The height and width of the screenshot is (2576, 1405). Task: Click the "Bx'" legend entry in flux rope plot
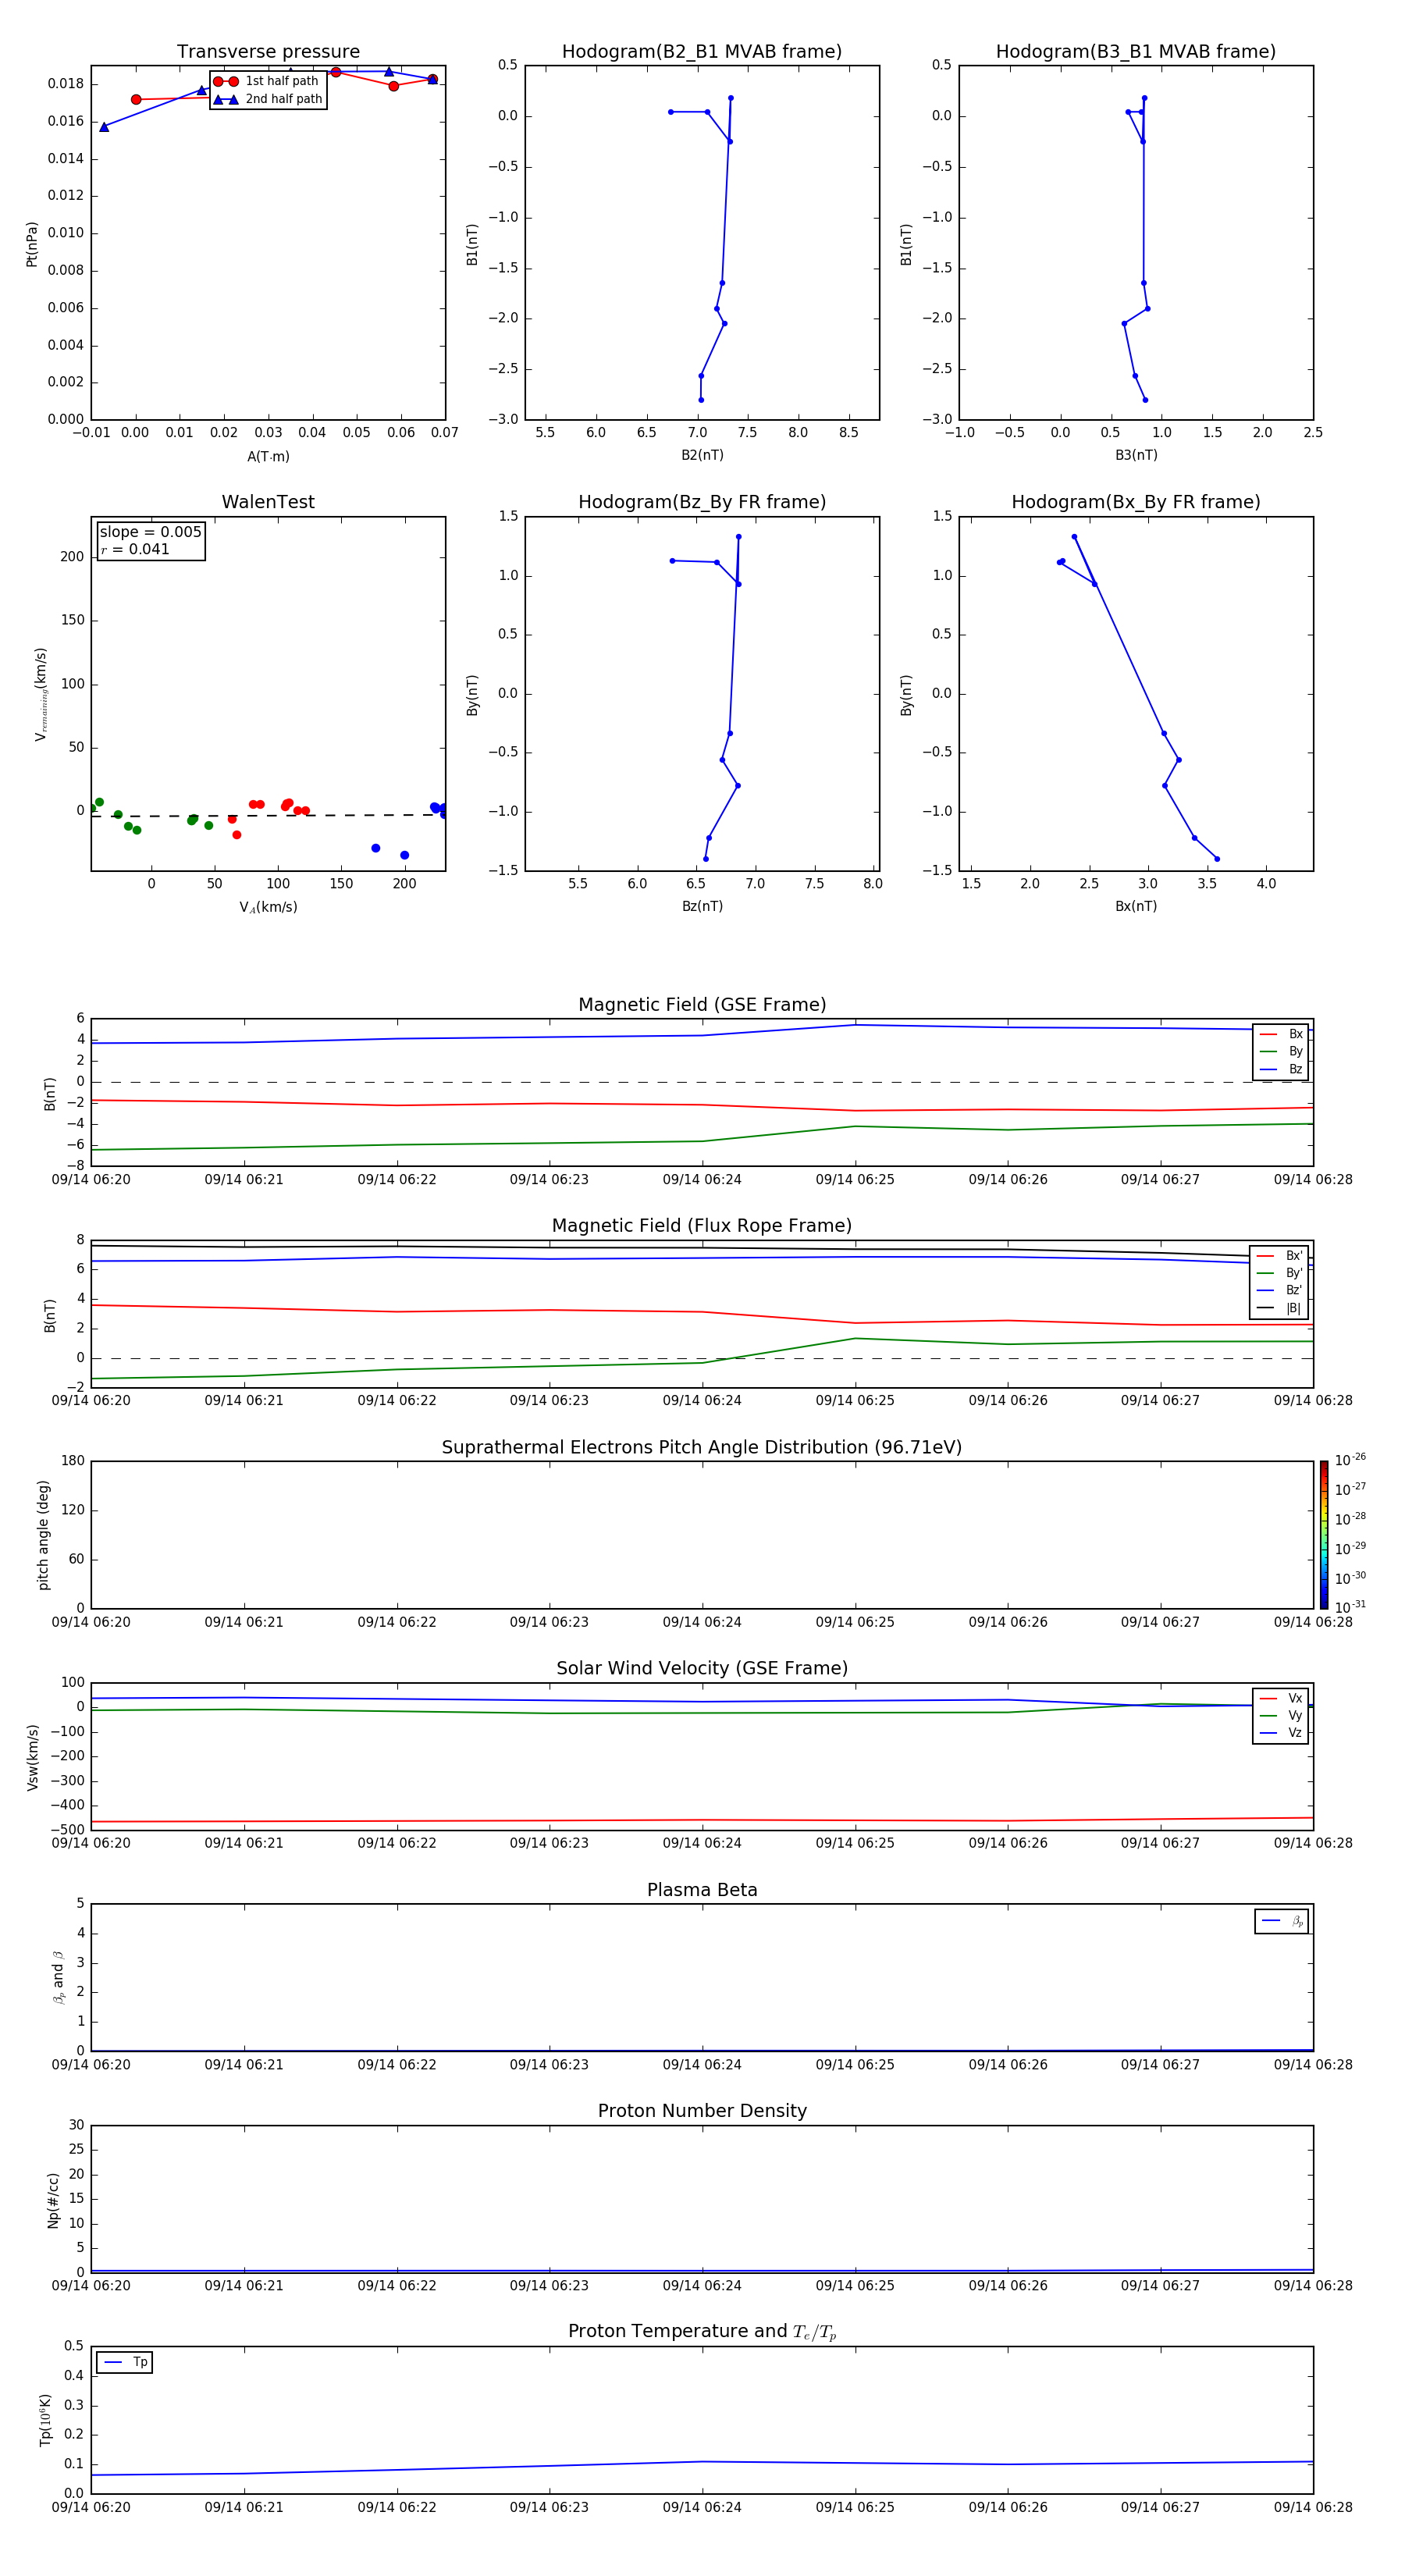coord(1280,1256)
